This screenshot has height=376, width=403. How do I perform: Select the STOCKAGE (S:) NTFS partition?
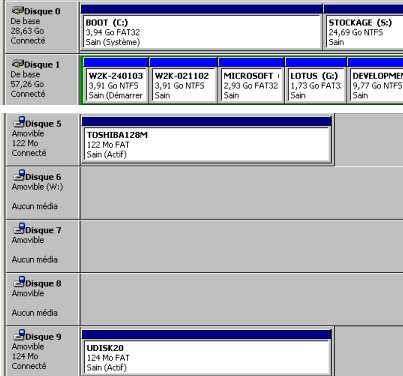coord(364,32)
